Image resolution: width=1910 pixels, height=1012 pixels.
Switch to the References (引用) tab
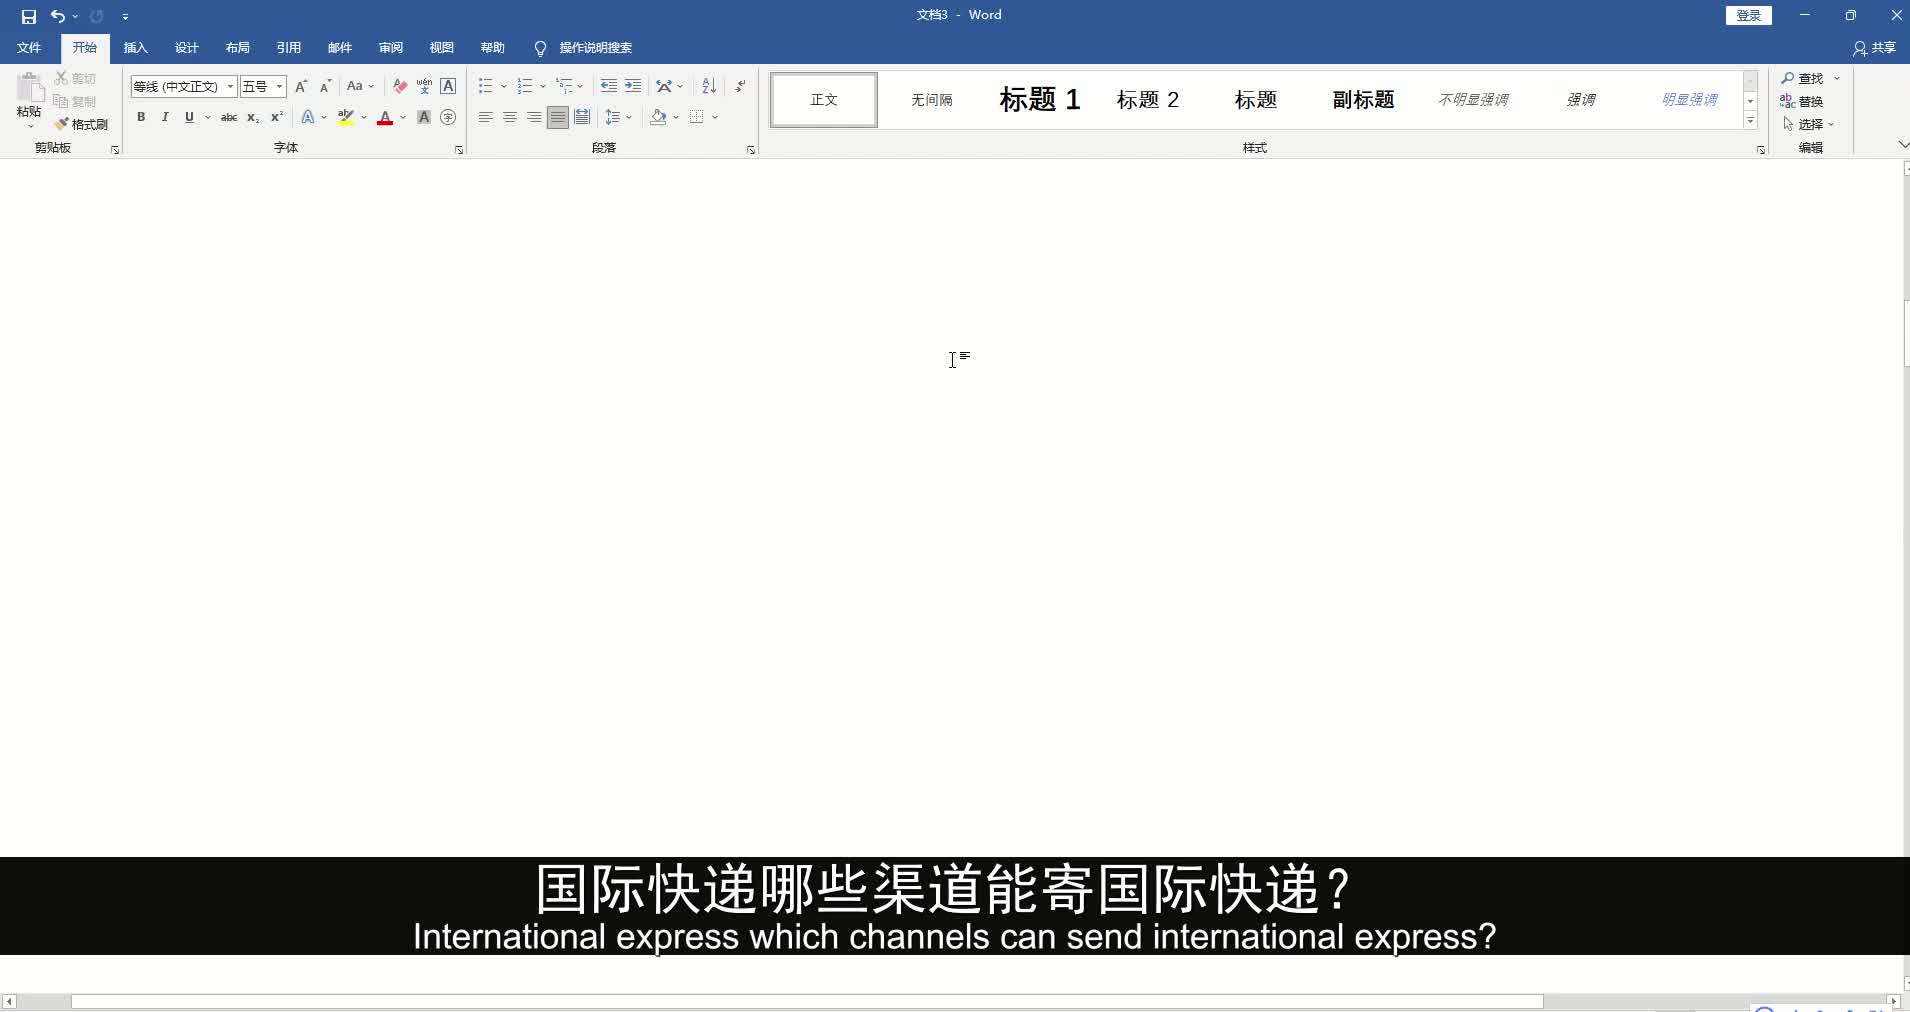click(x=288, y=48)
